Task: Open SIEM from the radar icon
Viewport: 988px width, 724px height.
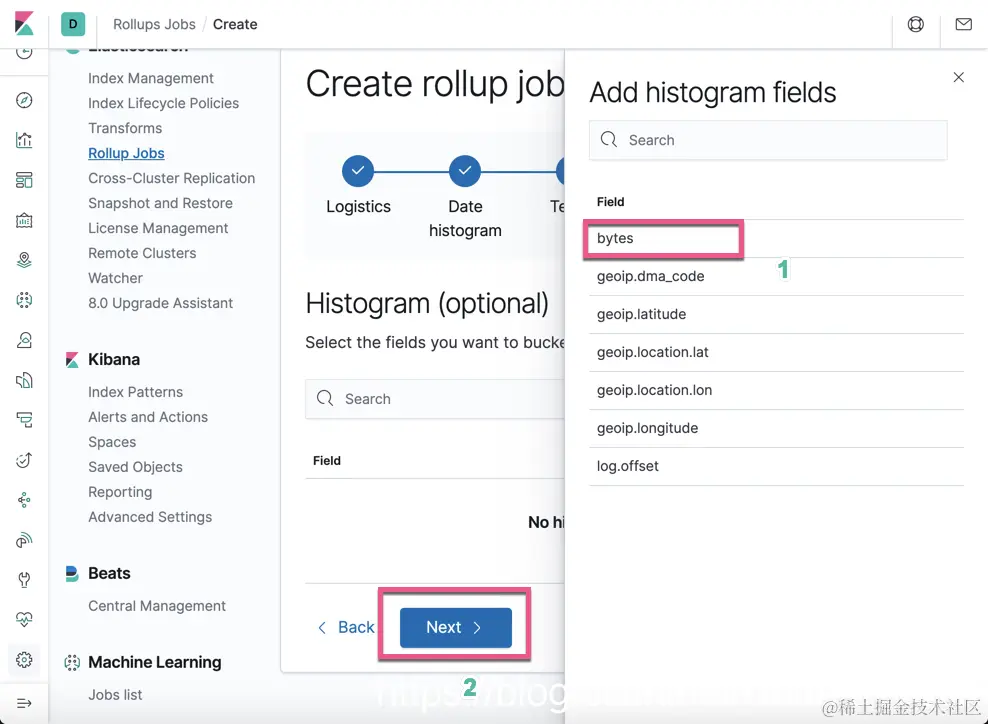Action: click(24, 540)
